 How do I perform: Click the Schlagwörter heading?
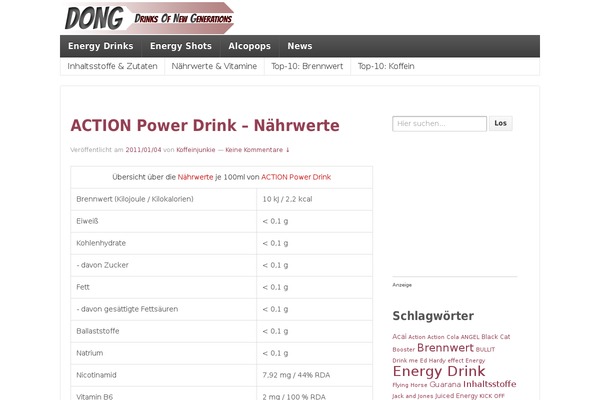[x=433, y=316]
